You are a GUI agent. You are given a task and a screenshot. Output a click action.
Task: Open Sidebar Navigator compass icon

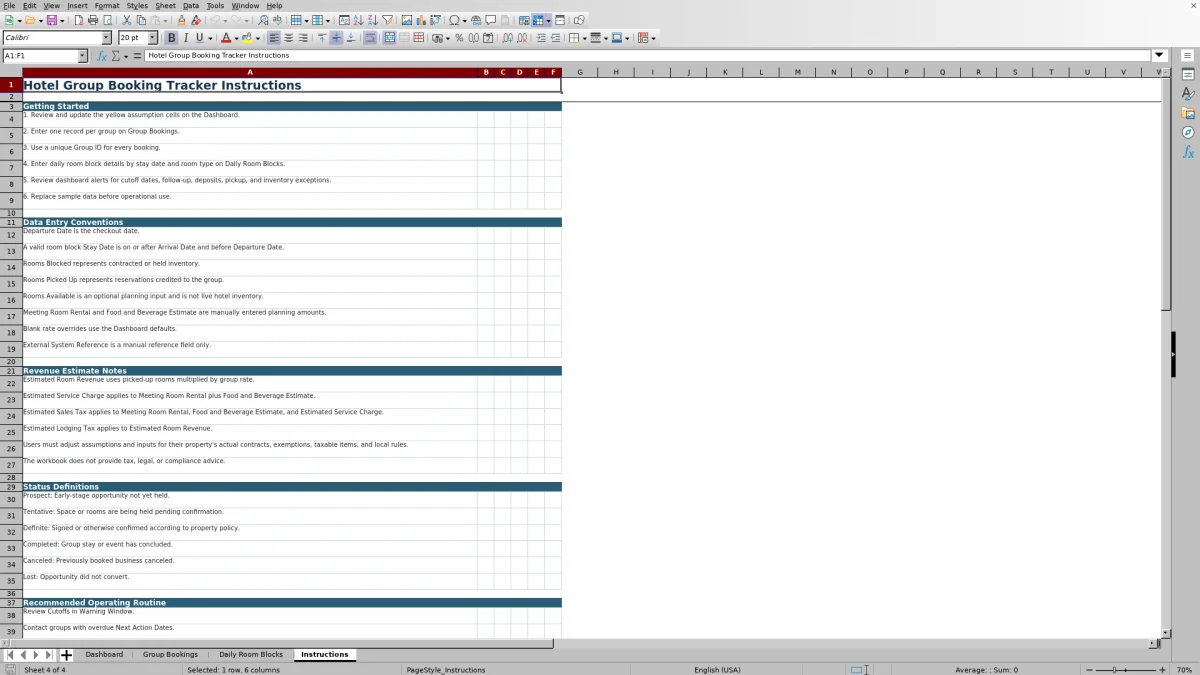(x=1188, y=133)
